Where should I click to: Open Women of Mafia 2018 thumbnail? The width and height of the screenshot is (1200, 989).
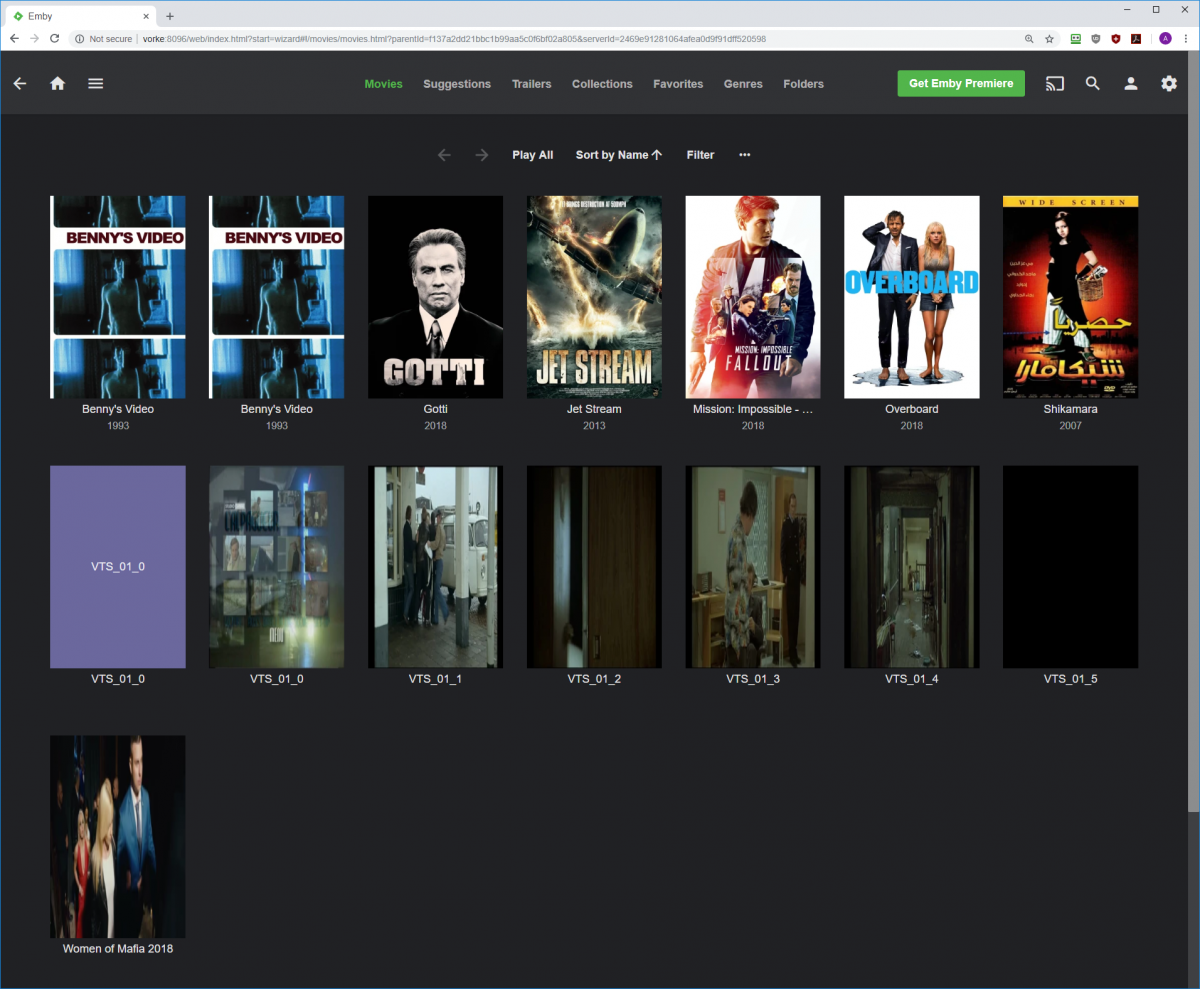click(118, 837)
